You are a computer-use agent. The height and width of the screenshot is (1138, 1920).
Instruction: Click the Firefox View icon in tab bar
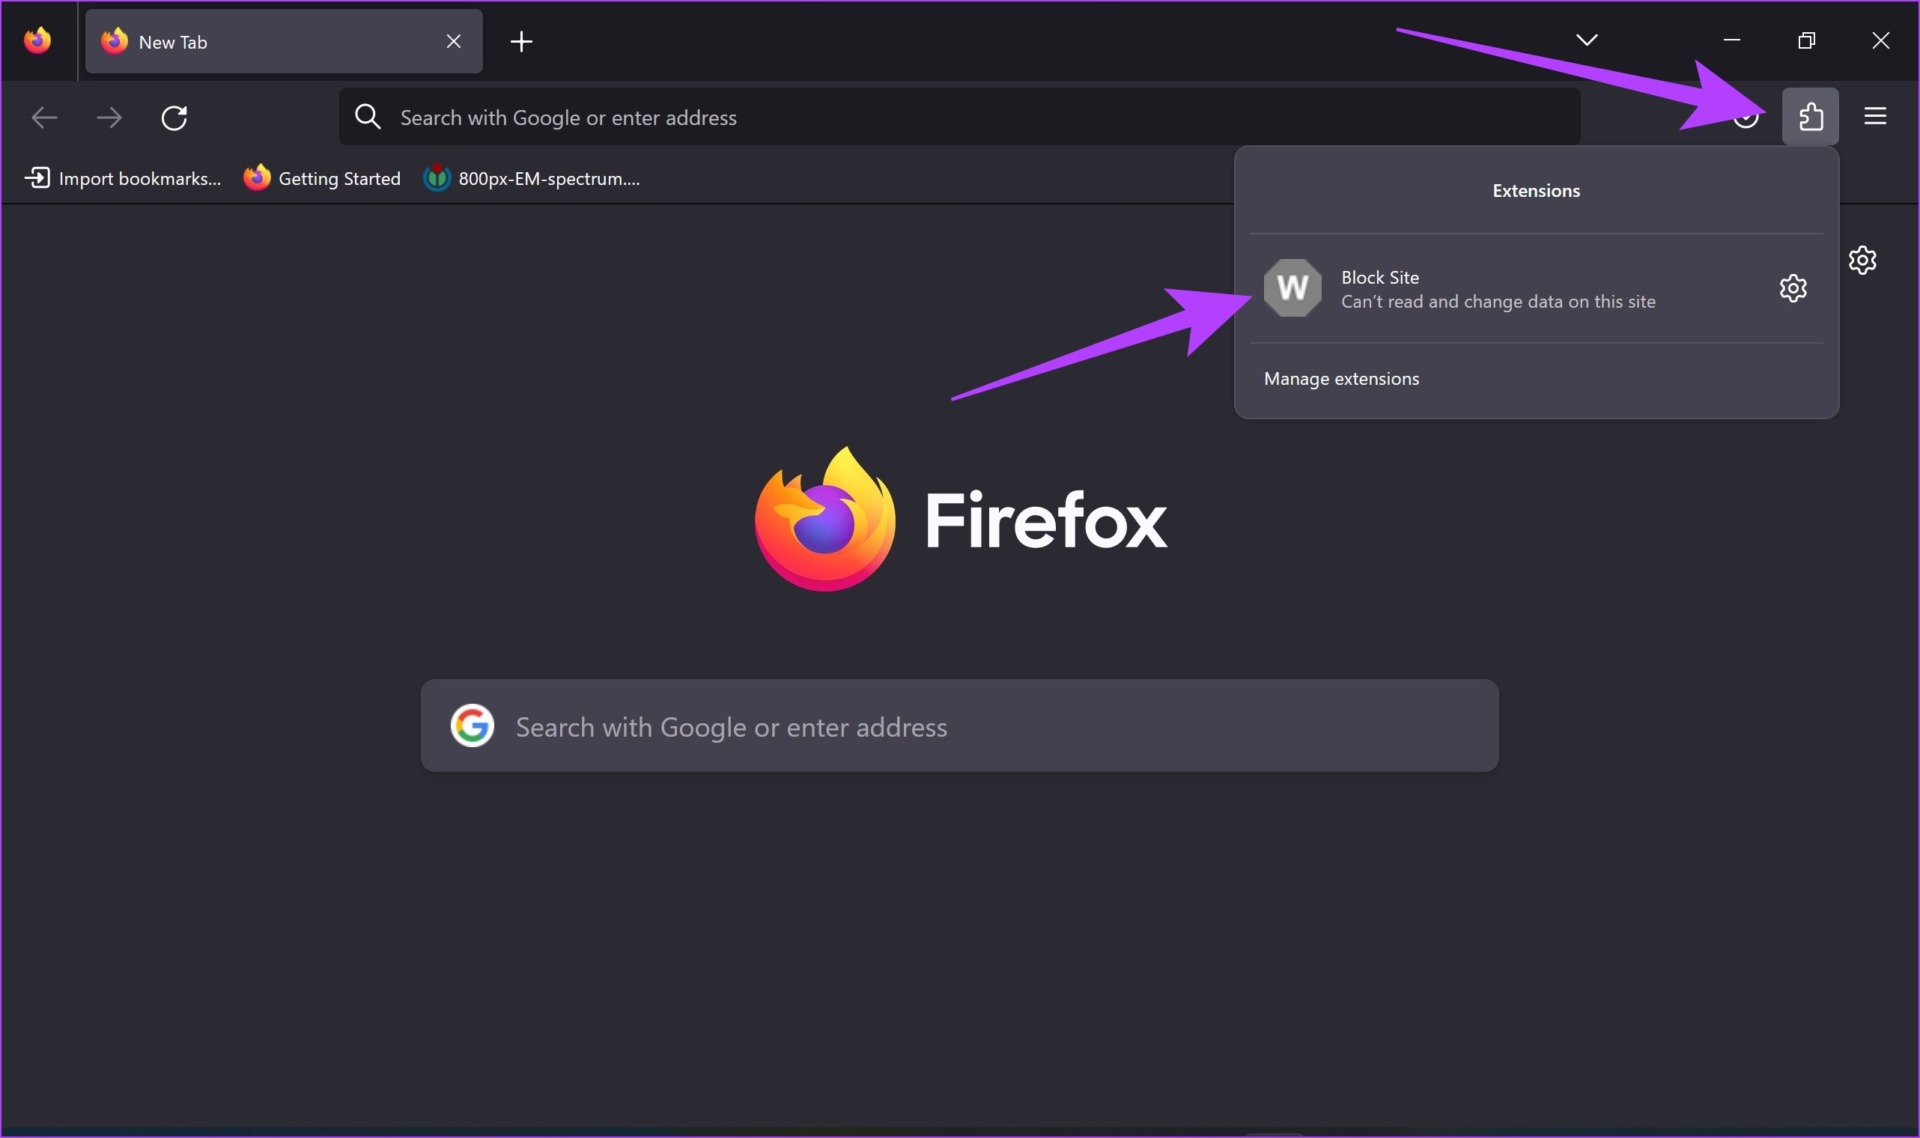tap(37, 41)
